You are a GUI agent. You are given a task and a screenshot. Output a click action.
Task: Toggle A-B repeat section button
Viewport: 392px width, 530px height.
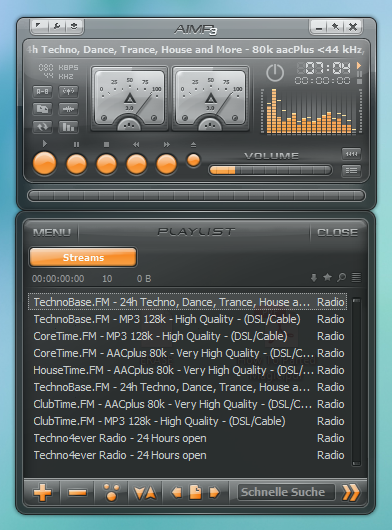pyautogui.click(x=43, y=91)
